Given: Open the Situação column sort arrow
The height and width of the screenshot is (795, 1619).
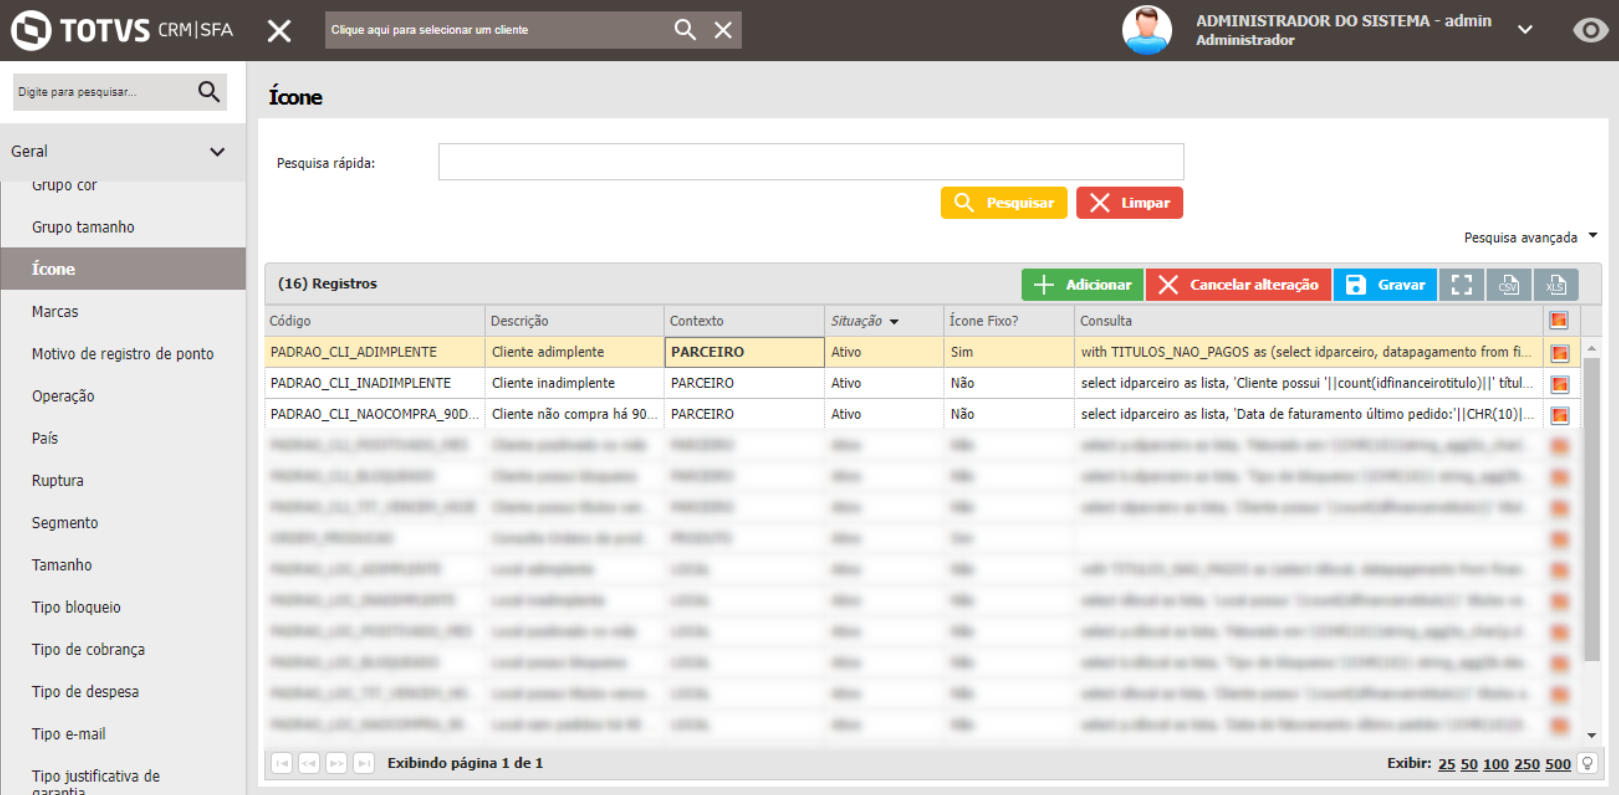Looking at the screenshot, I should pos(894,322).
